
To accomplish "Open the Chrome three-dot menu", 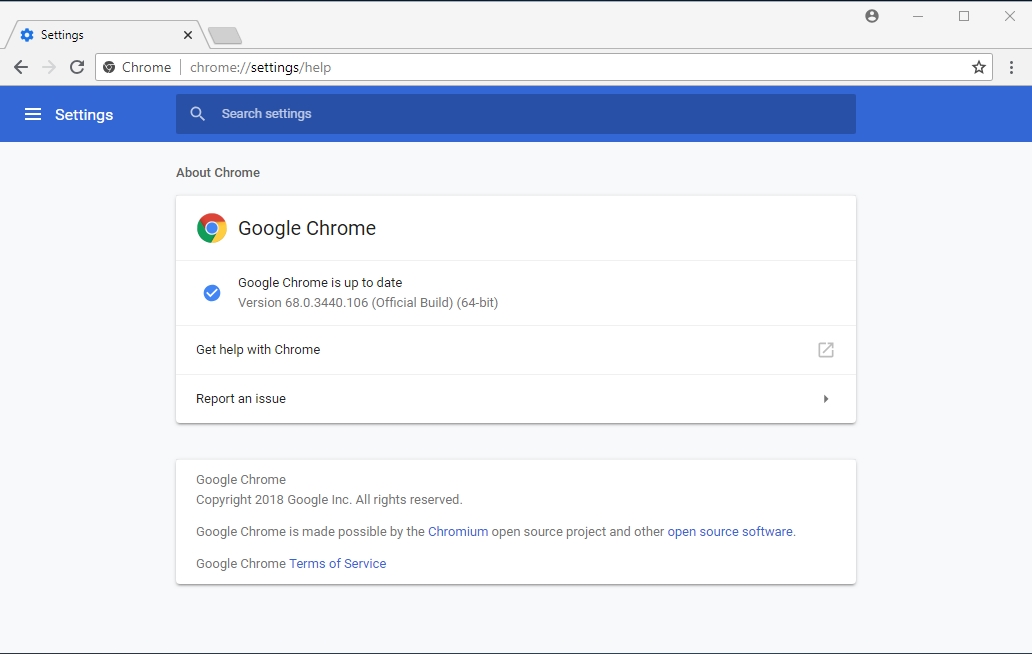I will tap(1012, 67).
